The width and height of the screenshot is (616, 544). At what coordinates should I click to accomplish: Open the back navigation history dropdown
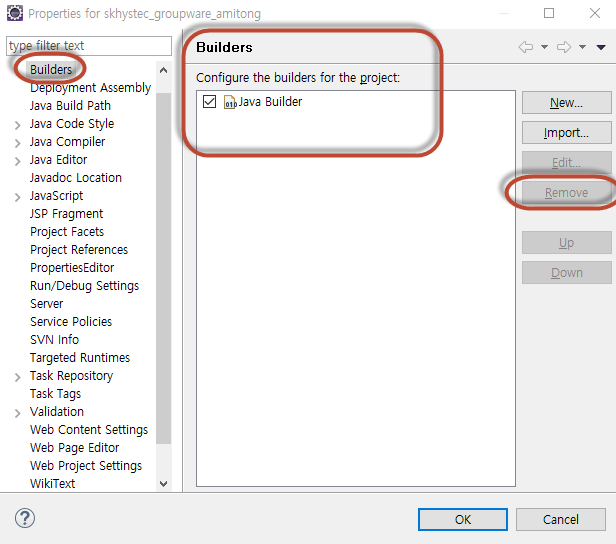point(544,47)
